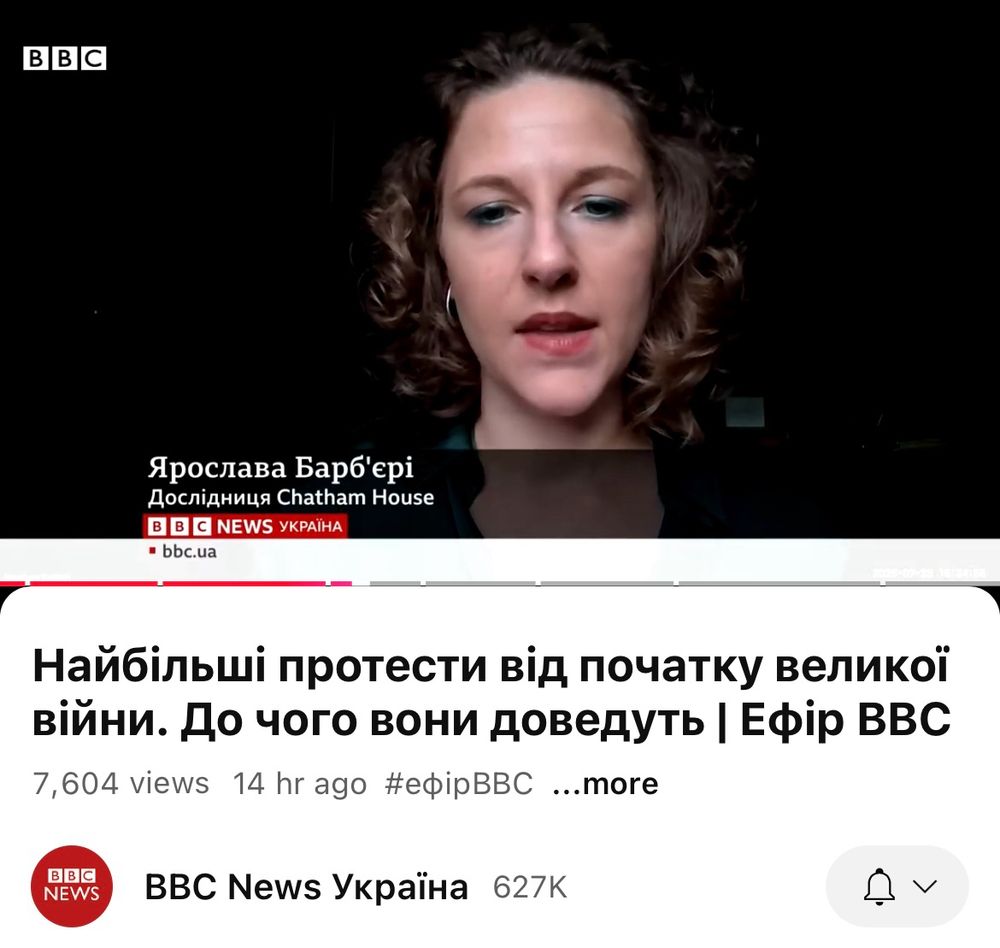Seek to the pink current chapter segment
The width and height of the screenshot is (1000, 948).
(341, 583)
